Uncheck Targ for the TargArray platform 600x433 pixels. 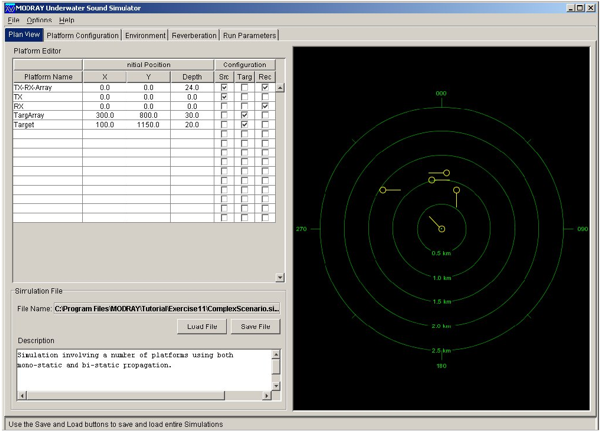coord(245,115)
